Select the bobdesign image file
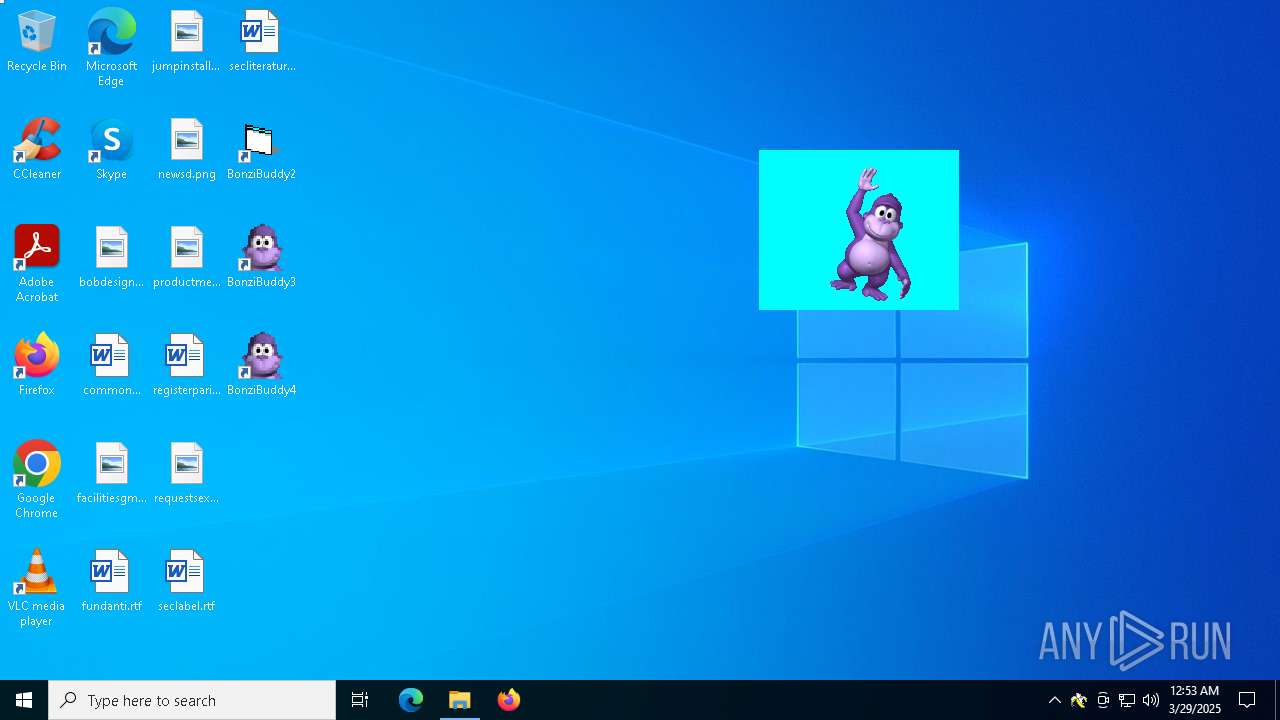The width and height of the screenshot is (1280, 720). [x=111, y=258]
